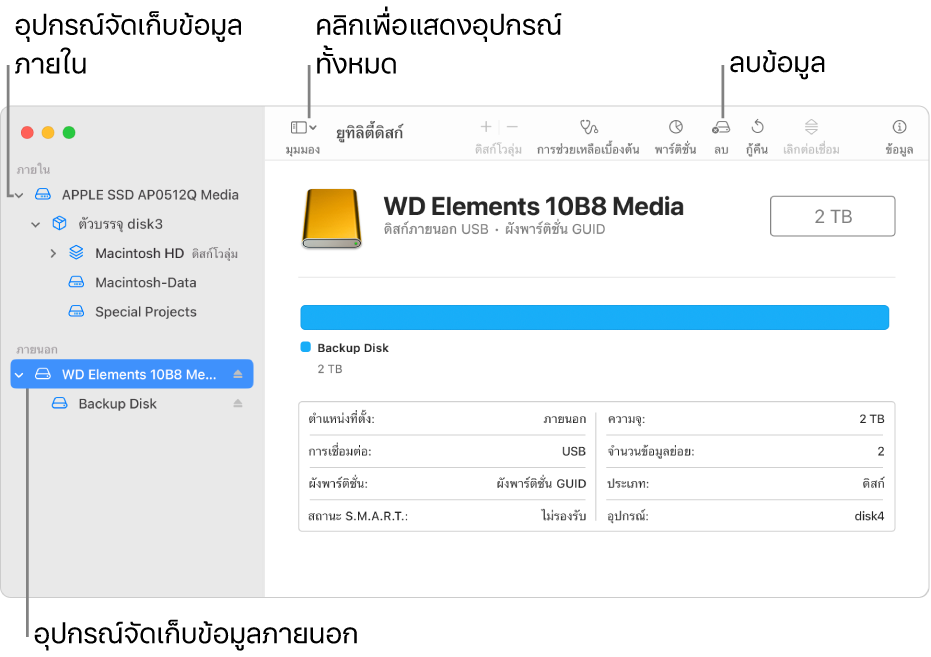Click the 2 TB capacity box
The width and height of the screenshot is (931, 657).
(832, 216)
